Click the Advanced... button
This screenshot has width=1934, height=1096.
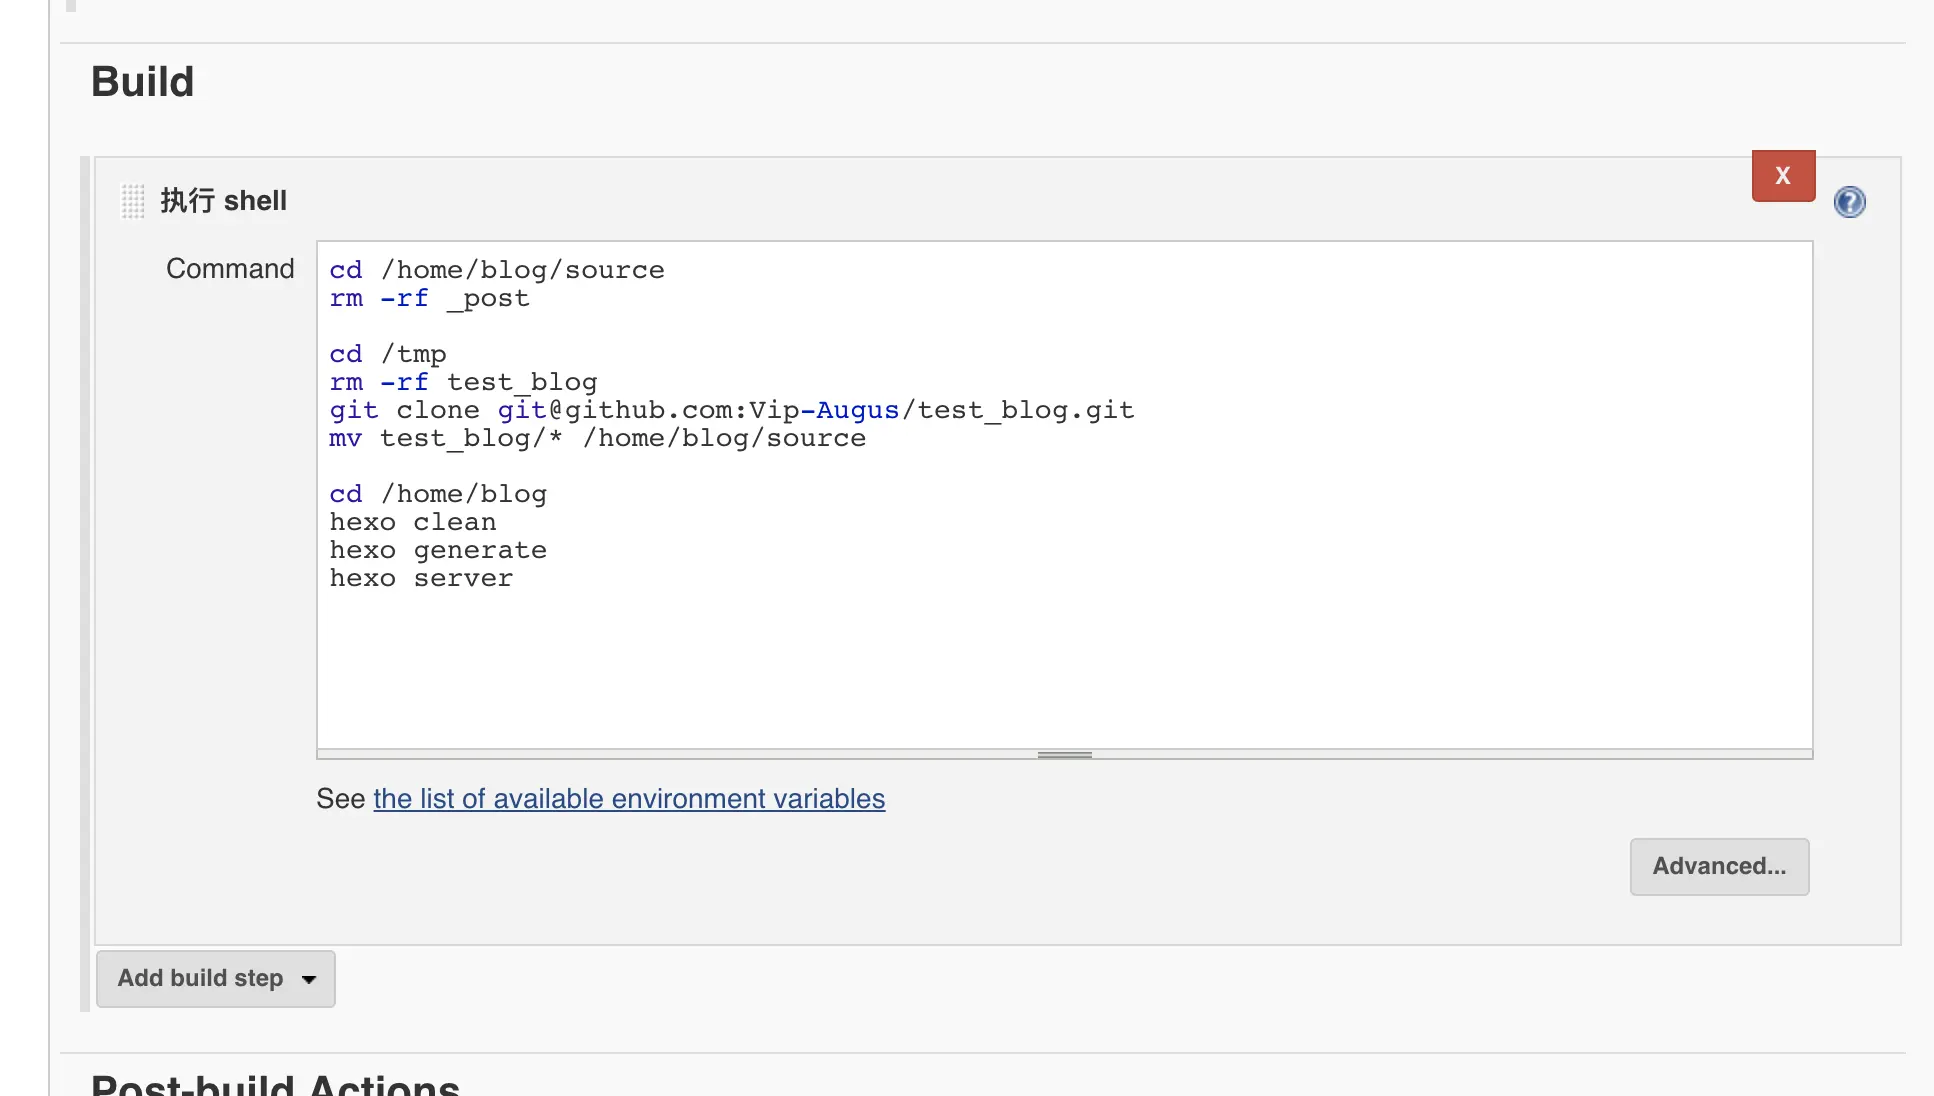[1719, 866]
